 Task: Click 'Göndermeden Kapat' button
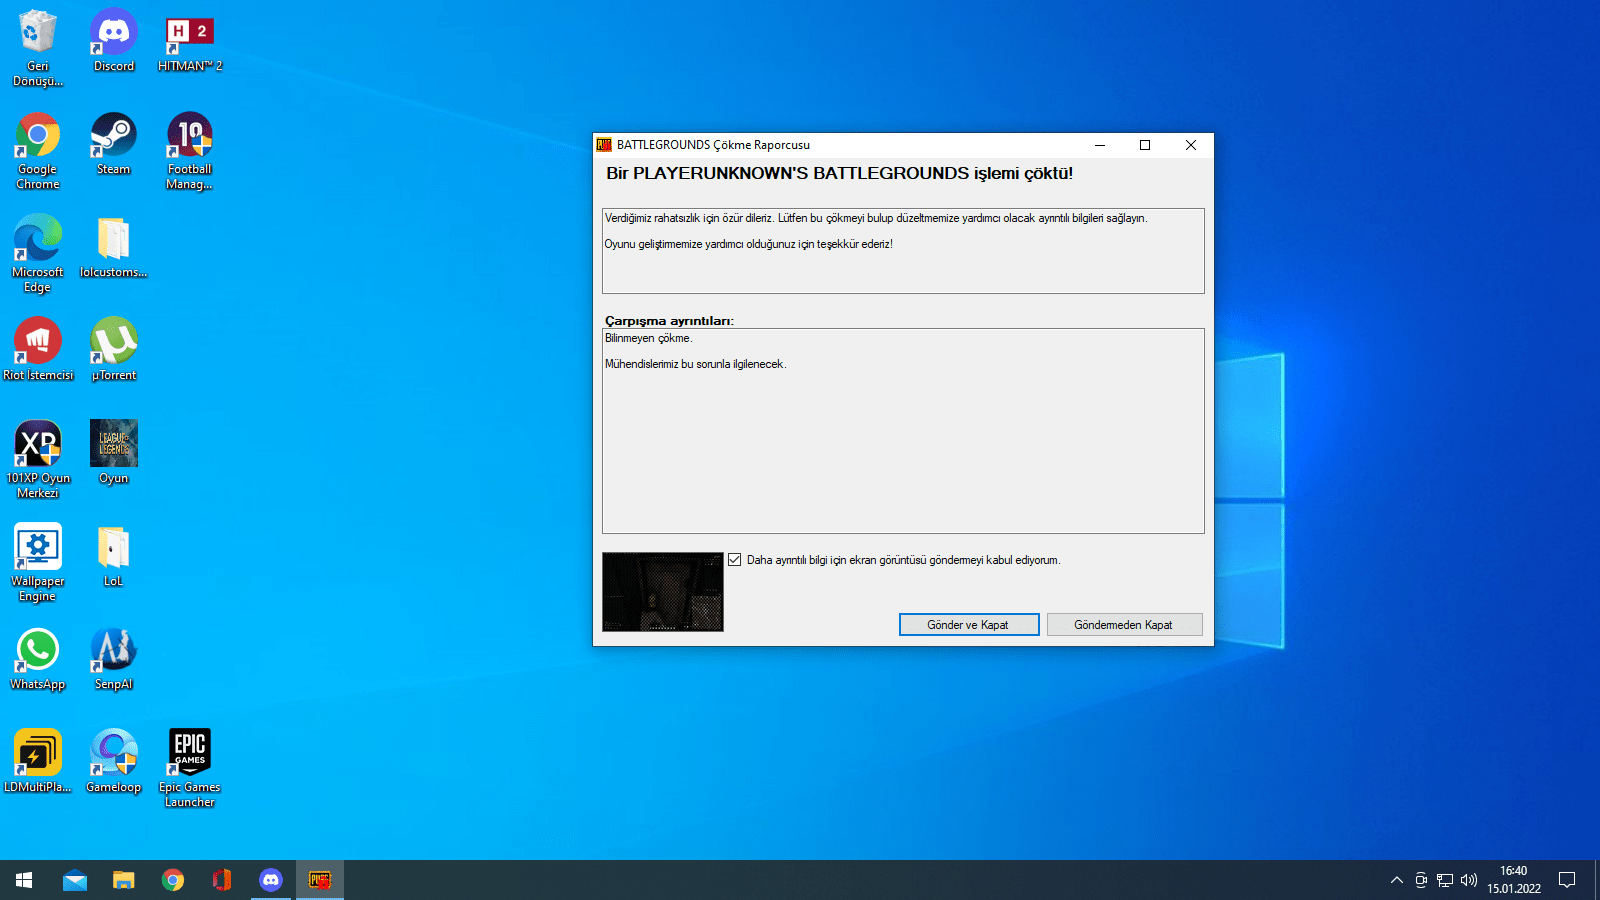tap(1124, 625)
